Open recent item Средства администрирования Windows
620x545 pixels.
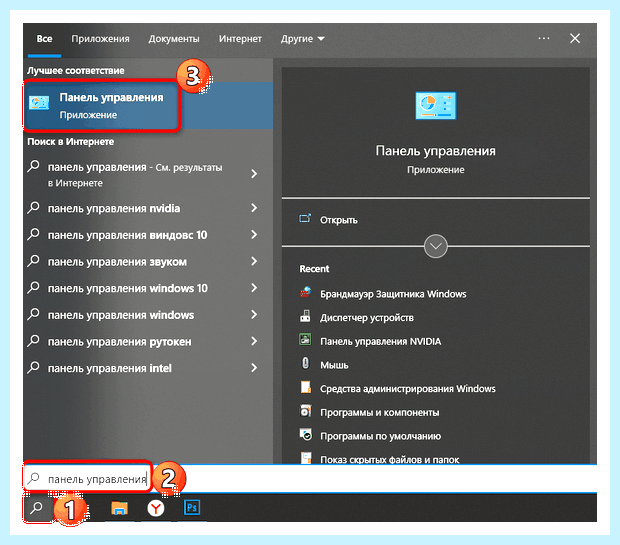(x=408, y=389)
